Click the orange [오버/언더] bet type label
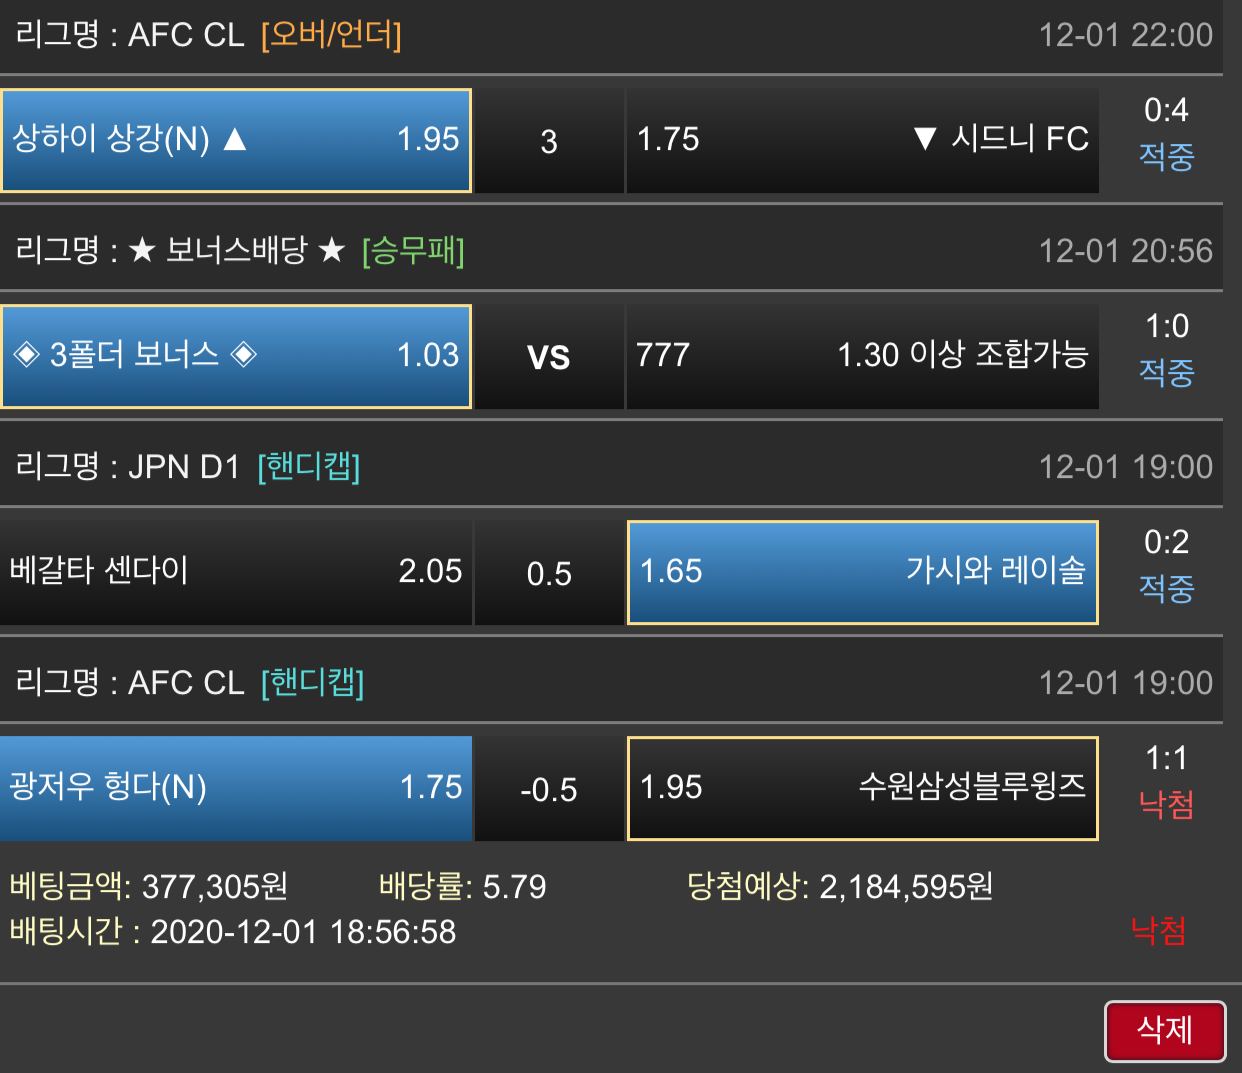Screen dimensions: 1242x1073 (x=331, y=36)
